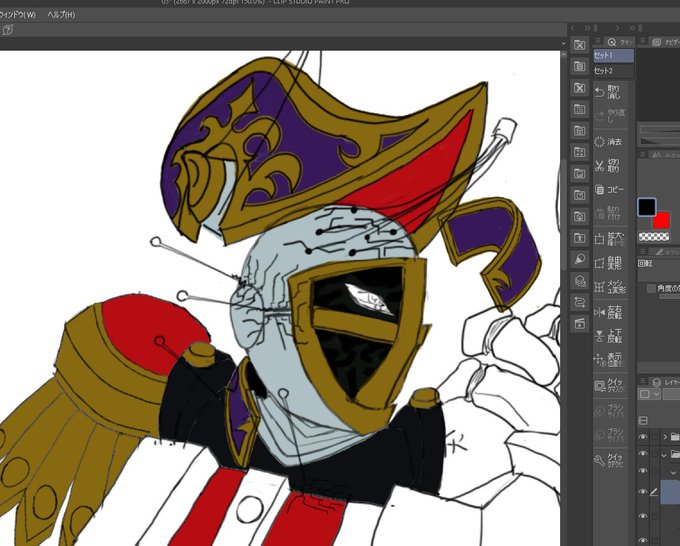This screenshot has height=546, width=680.
Task: Flip canvas horizontally with 左右反転
Action: [609, 312]
